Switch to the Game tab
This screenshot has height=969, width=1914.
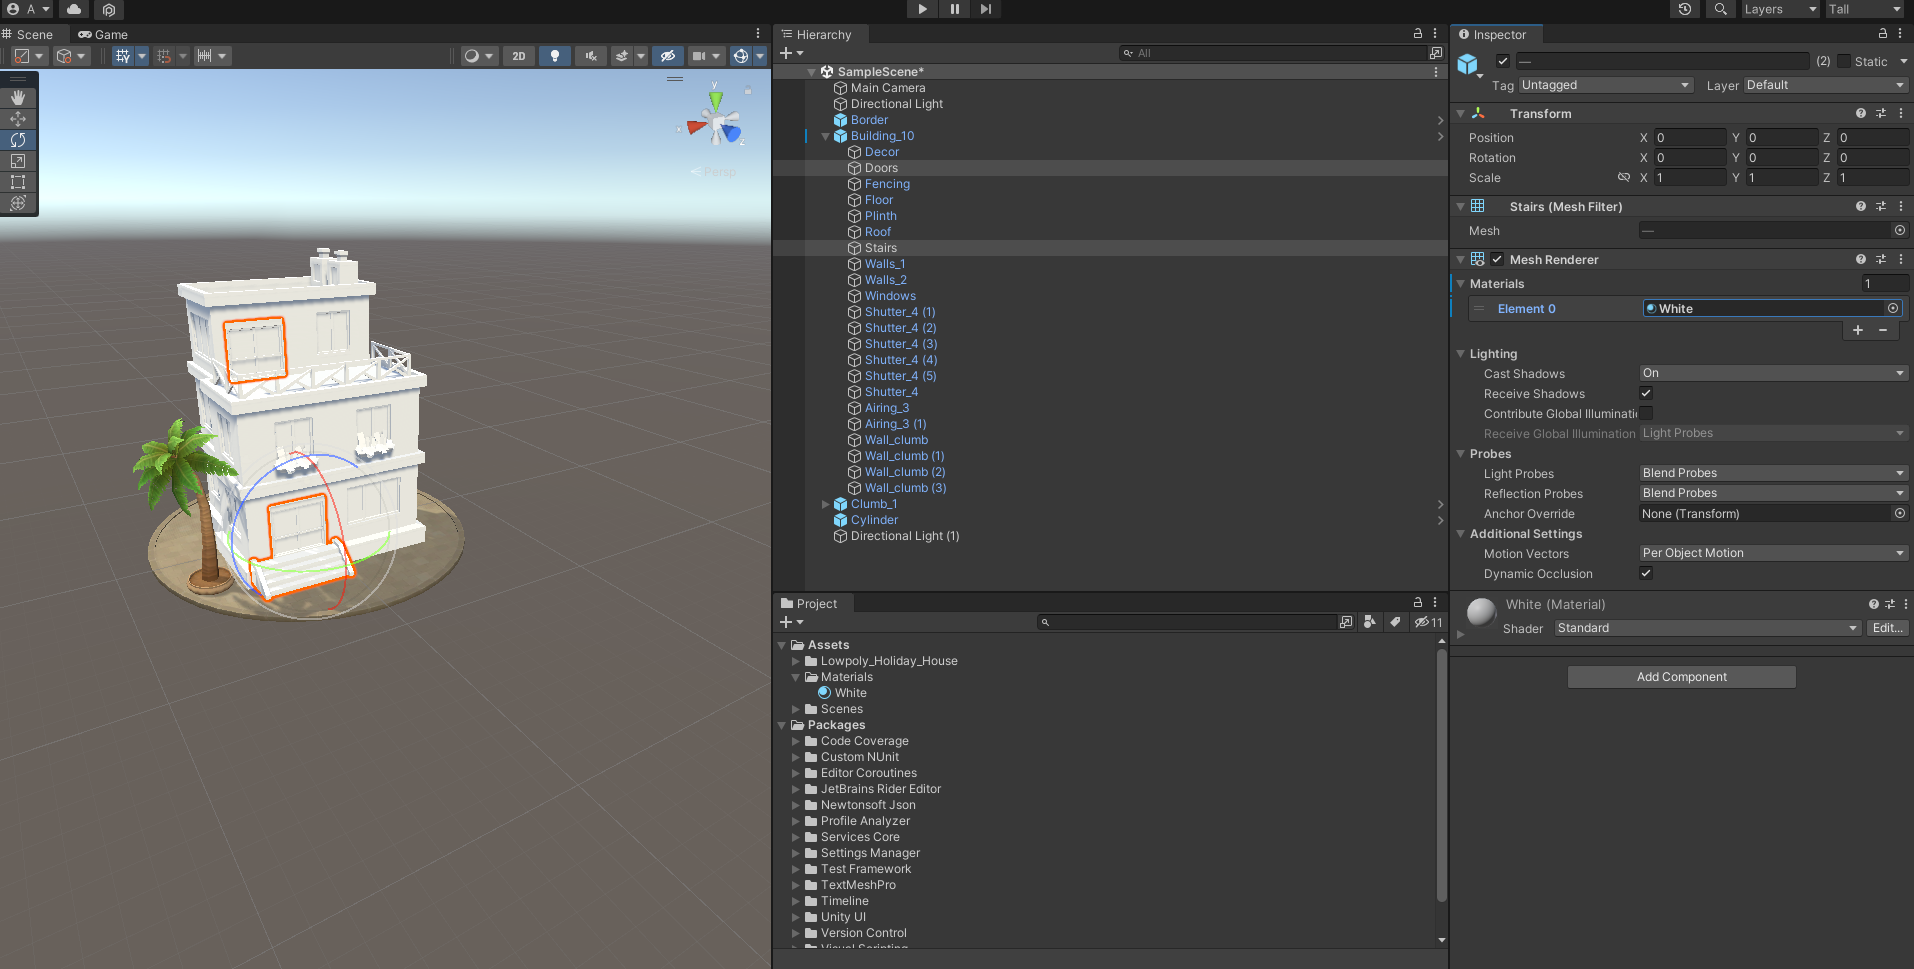pyautogui.click(x=103, y=34)
